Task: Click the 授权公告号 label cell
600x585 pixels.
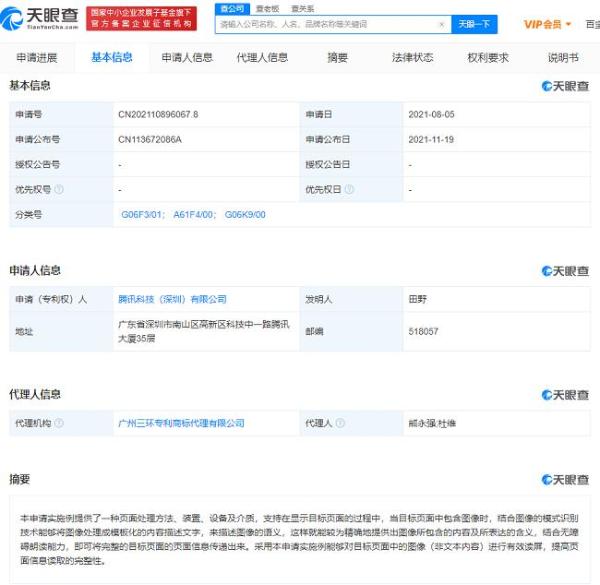Action: 61,165
